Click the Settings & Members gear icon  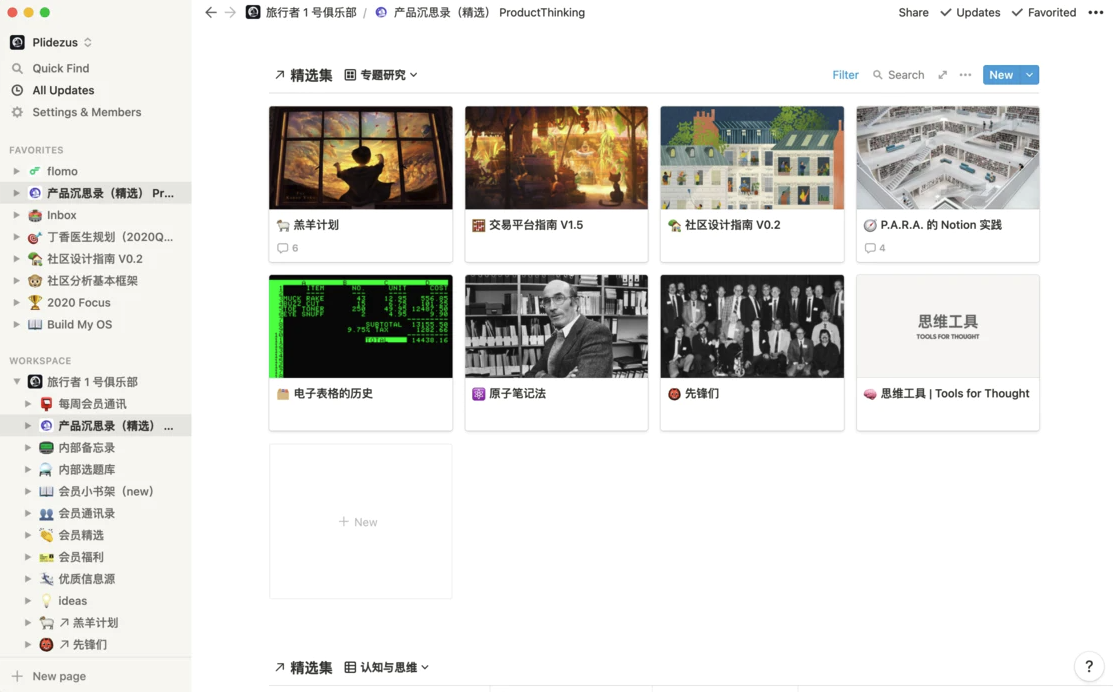pos(17,112)
